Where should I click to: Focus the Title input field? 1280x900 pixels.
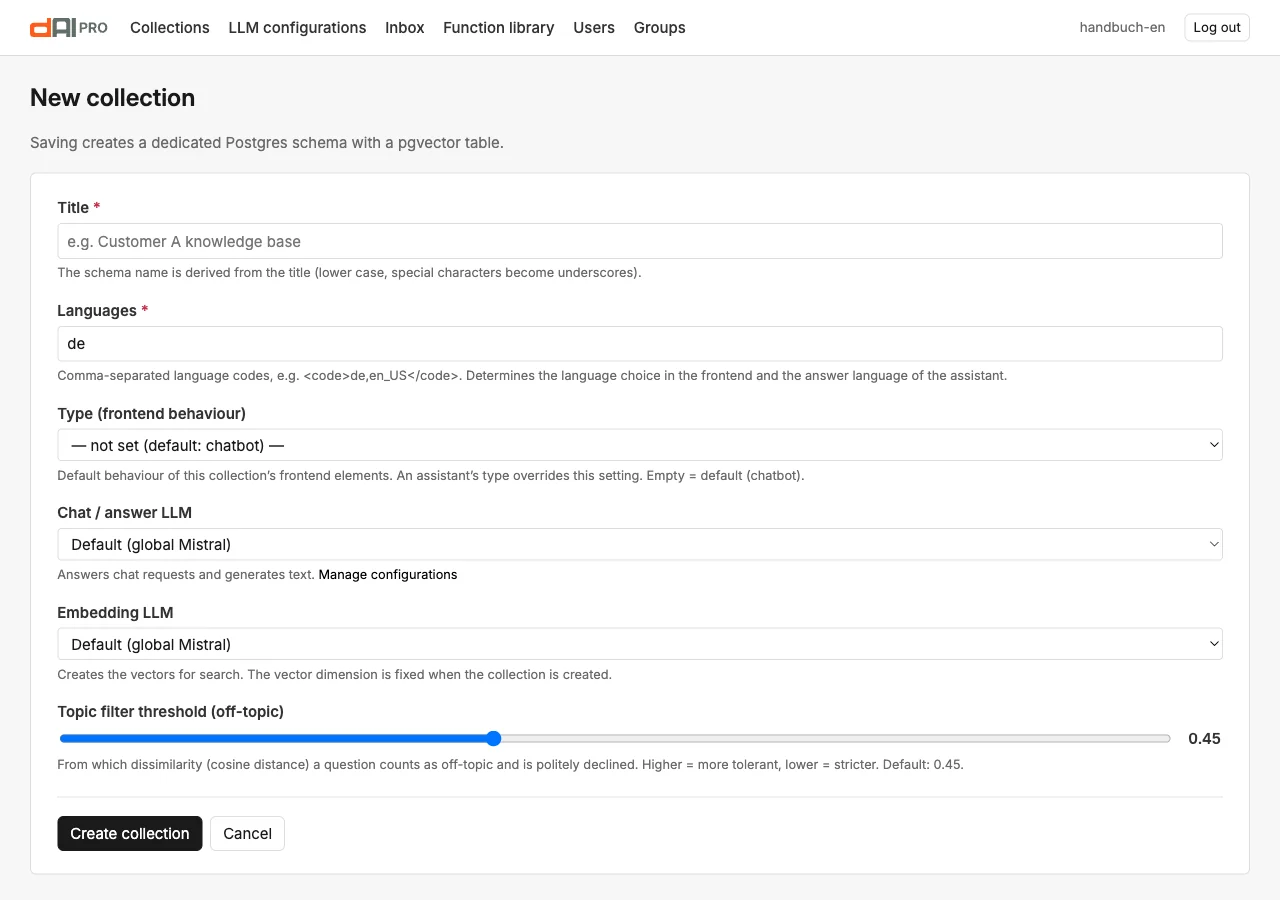click(x=640, y=241)
